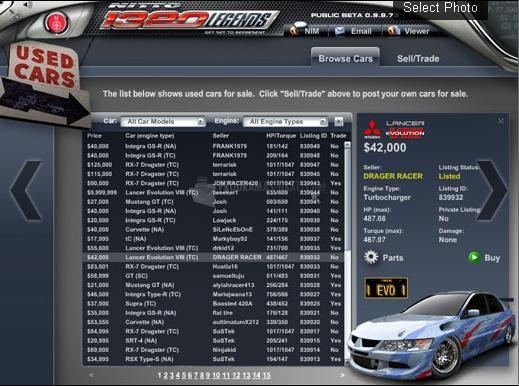Open the Email envelope icon

[340, 31]
